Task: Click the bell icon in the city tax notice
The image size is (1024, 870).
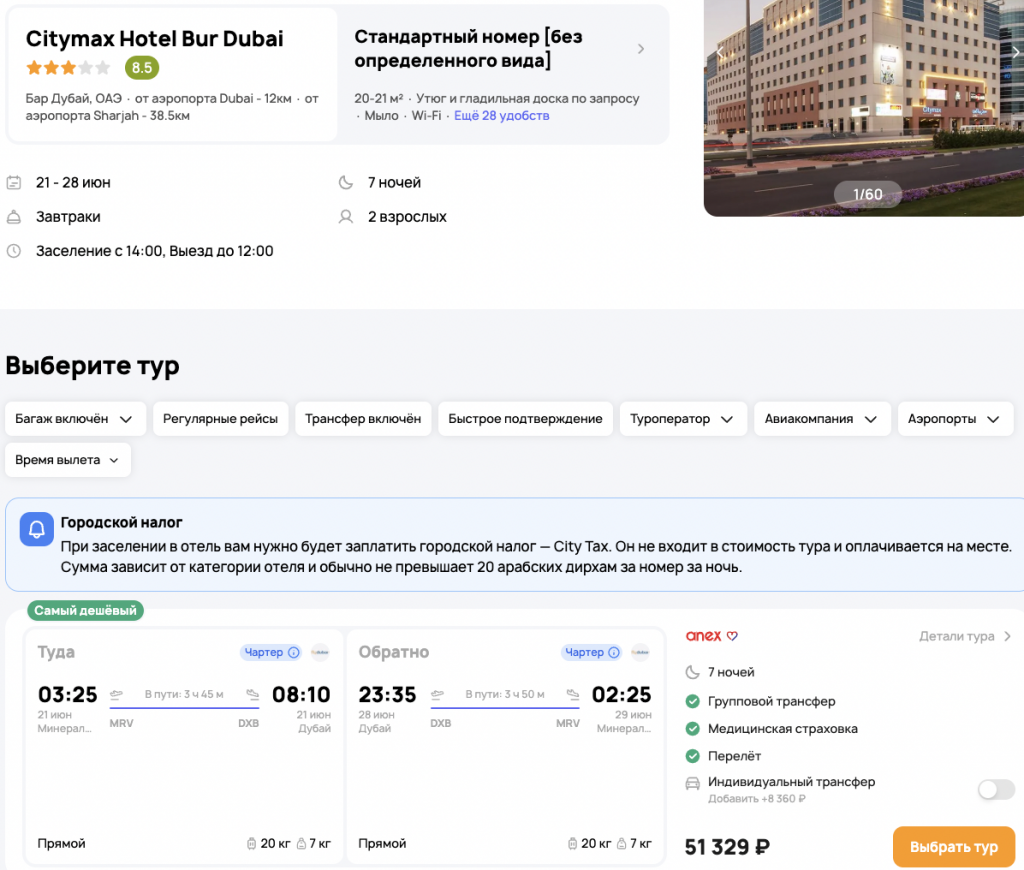Action: pos(37,529)
